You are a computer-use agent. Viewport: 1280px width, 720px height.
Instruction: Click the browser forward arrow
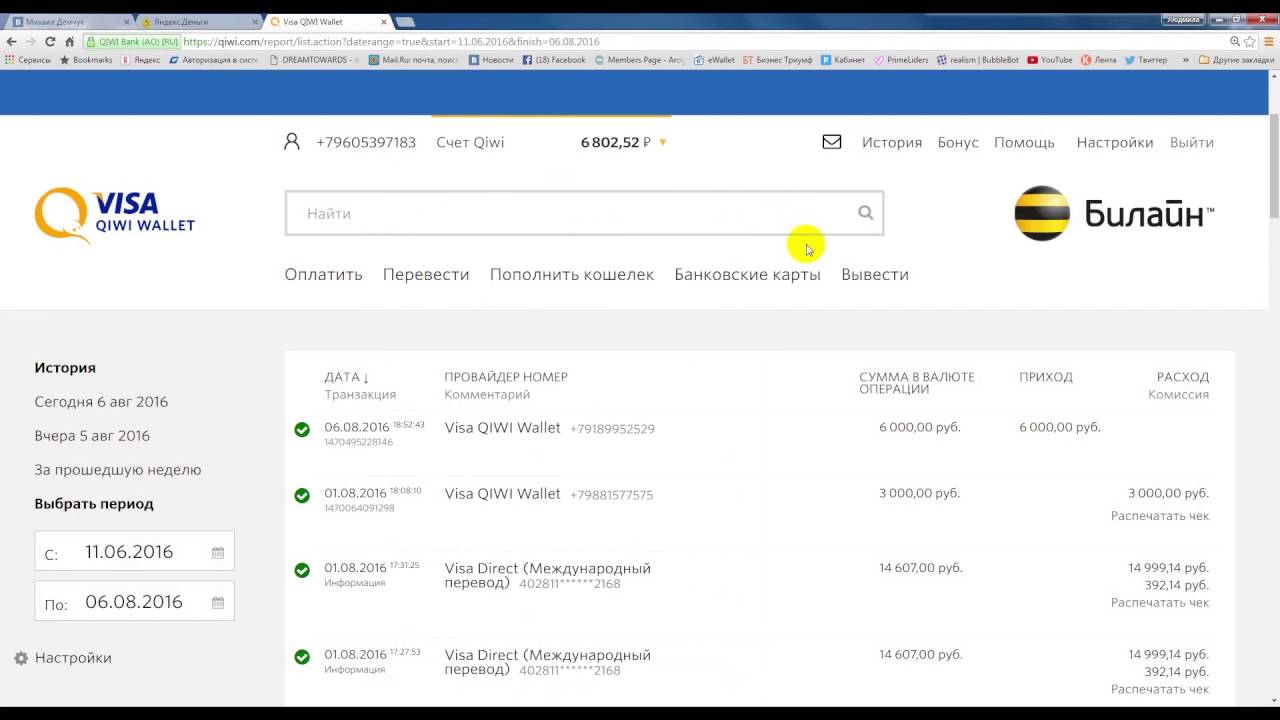(x=31, y=42)
